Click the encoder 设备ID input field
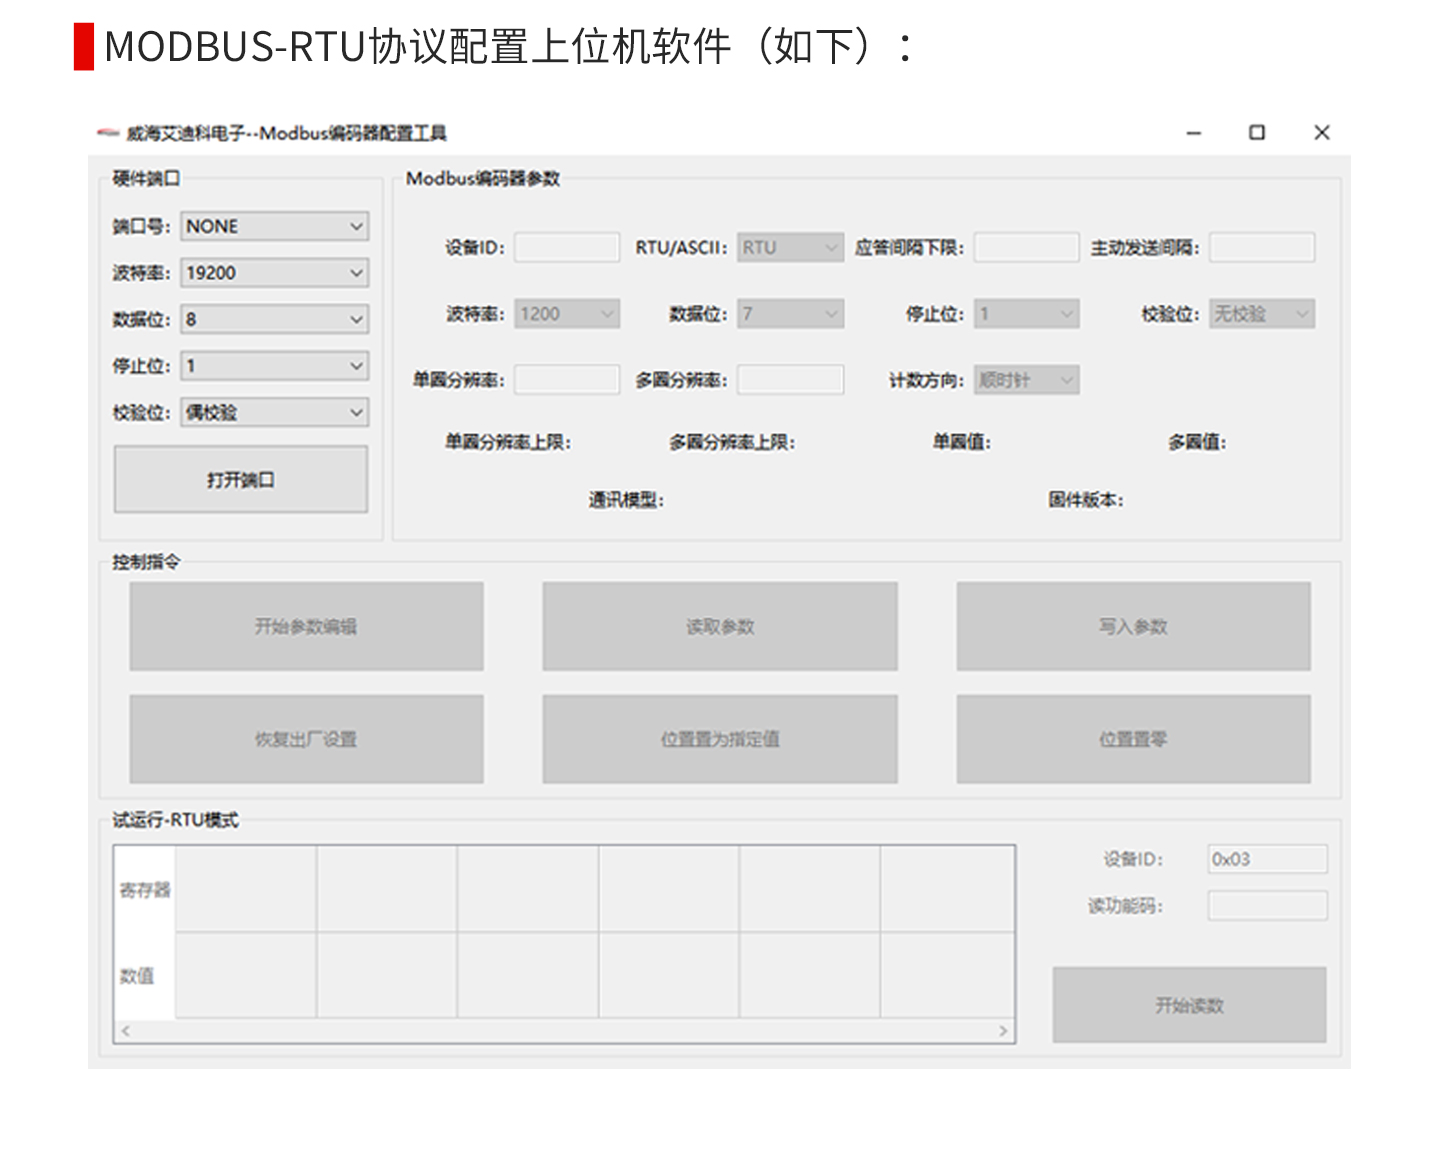The height and width of the screenshot is (1151, 1440). point(567,248)
